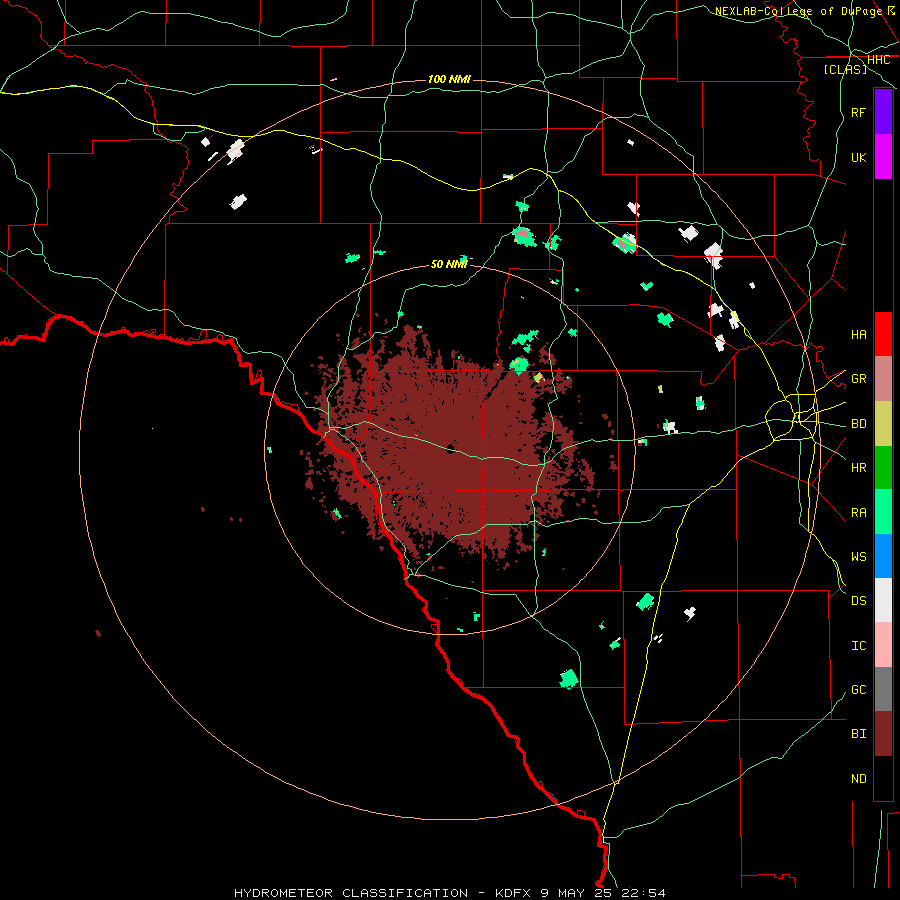Pick the HR dark green legend swatch

(x=883, y=467)
